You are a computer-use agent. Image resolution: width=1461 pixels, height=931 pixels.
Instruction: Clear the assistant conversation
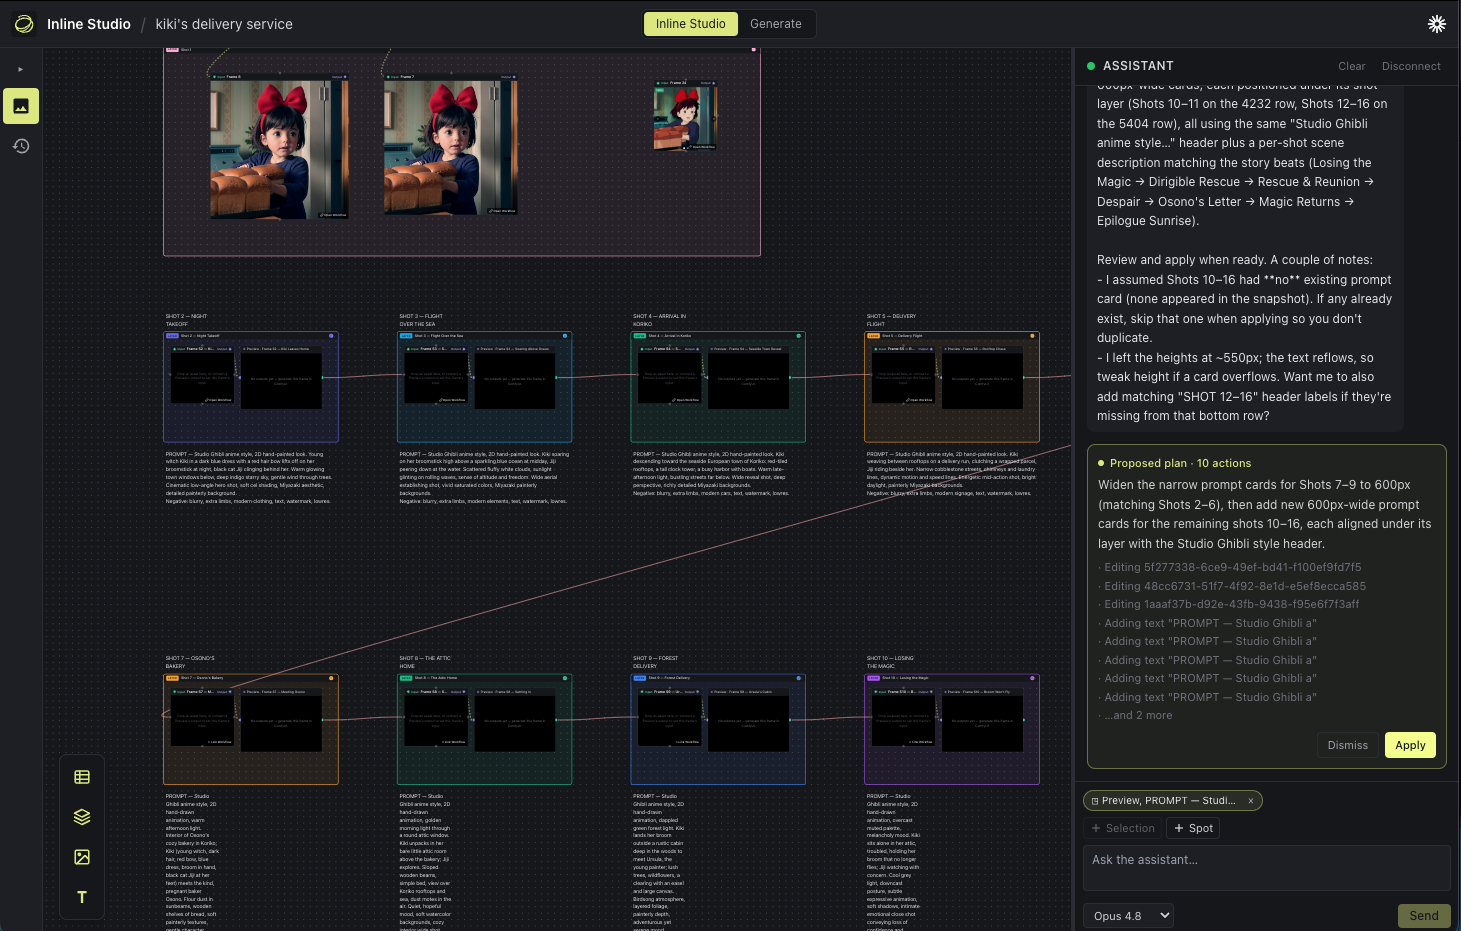coord(1352,66)
